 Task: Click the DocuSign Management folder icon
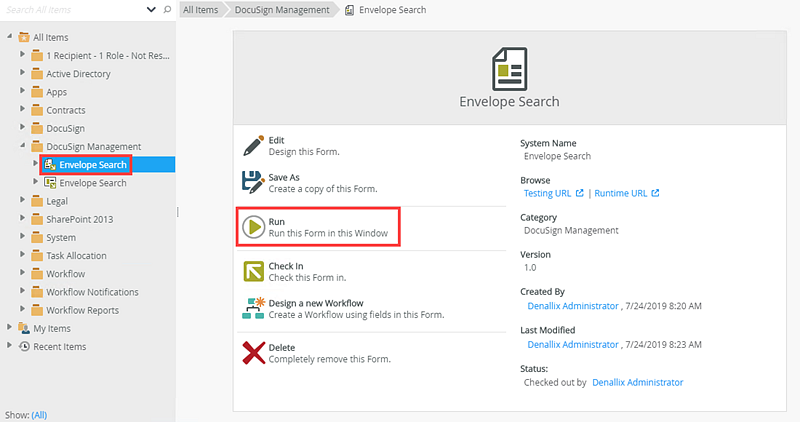tap(37, 147)
